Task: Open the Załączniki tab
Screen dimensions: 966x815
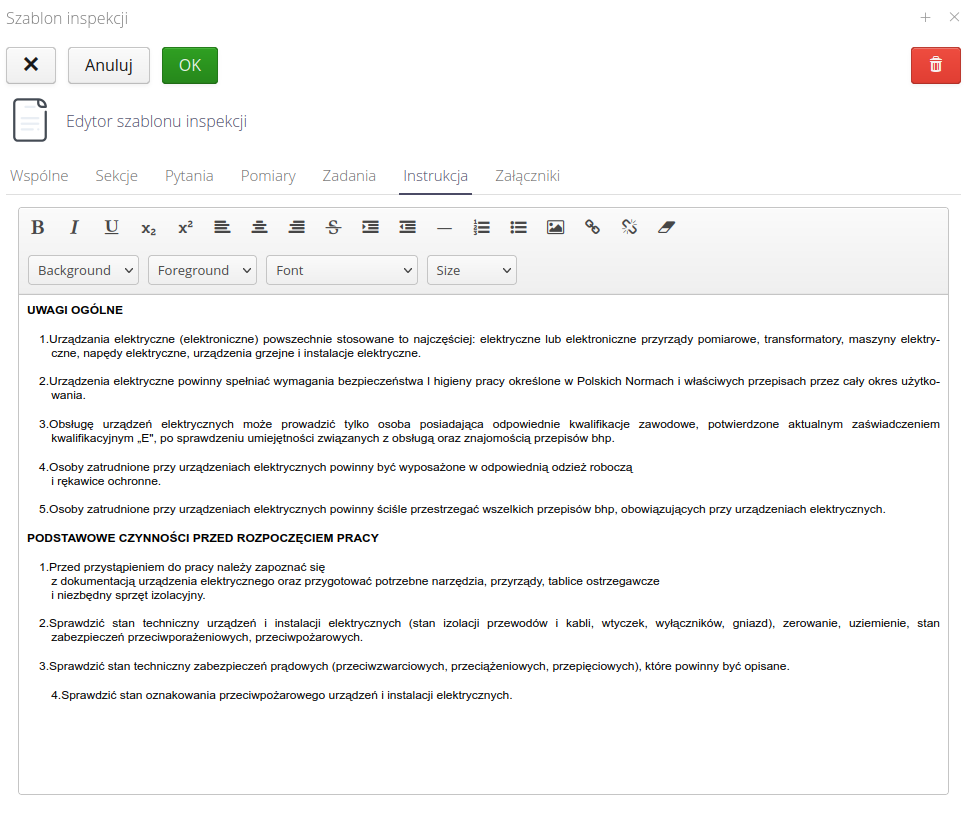Action: (x=527, y=176)
